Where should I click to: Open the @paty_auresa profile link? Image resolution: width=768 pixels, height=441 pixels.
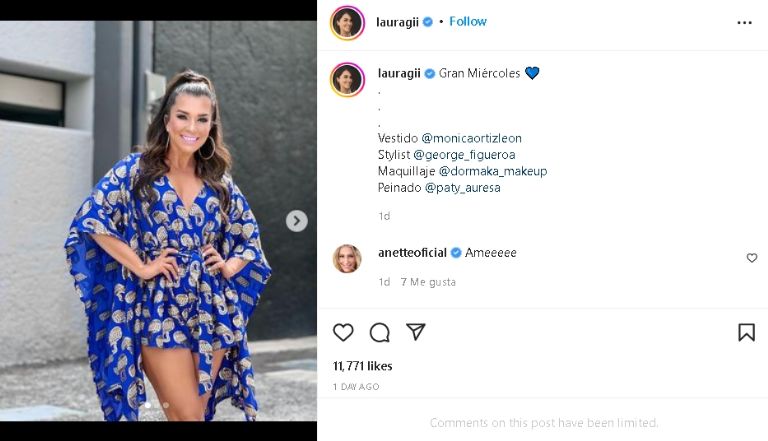click(x=462, y=188)
